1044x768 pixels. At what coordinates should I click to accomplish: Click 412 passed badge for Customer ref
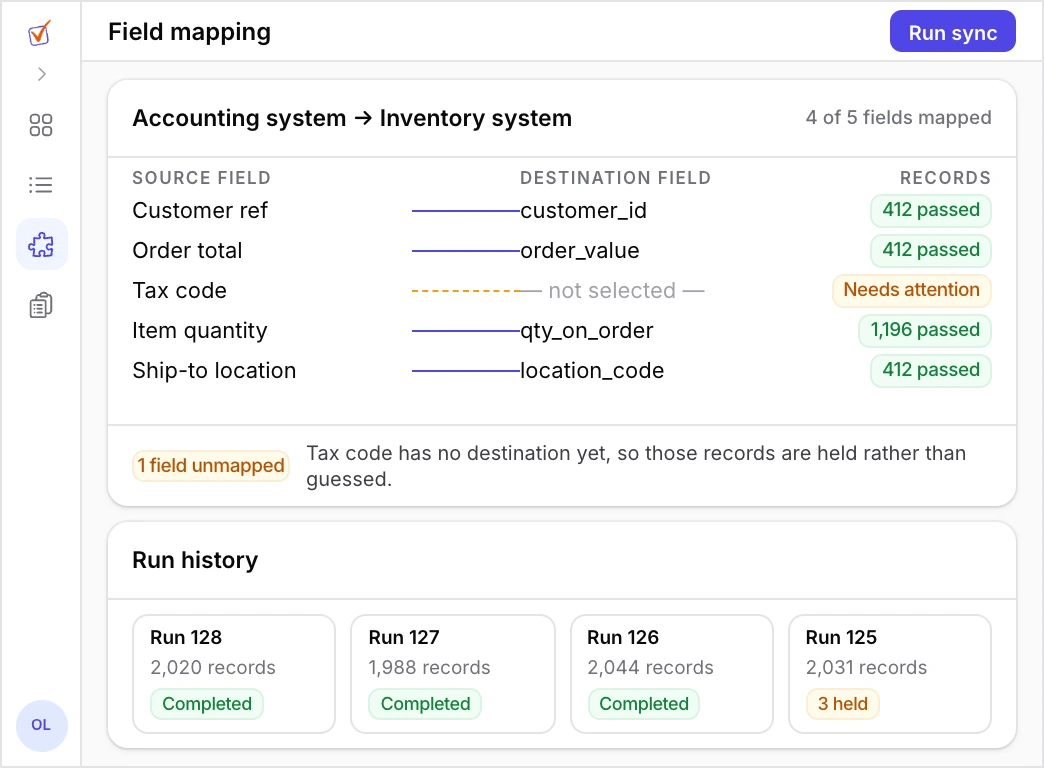pos(931,210)
